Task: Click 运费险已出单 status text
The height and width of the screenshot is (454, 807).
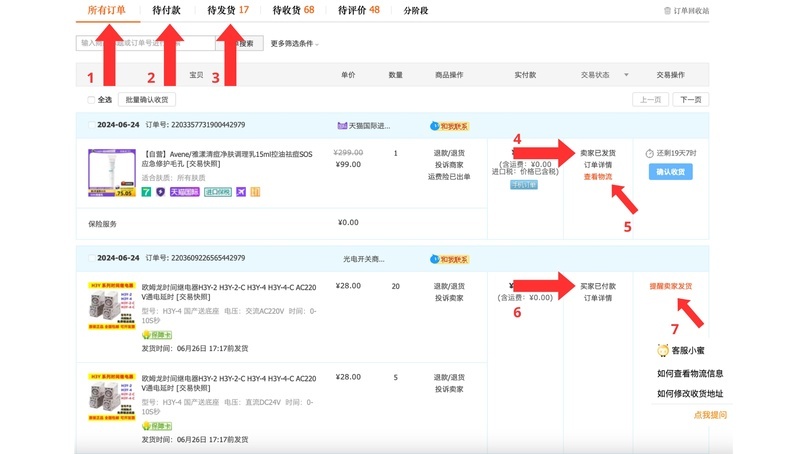Action: coord(449,177)
